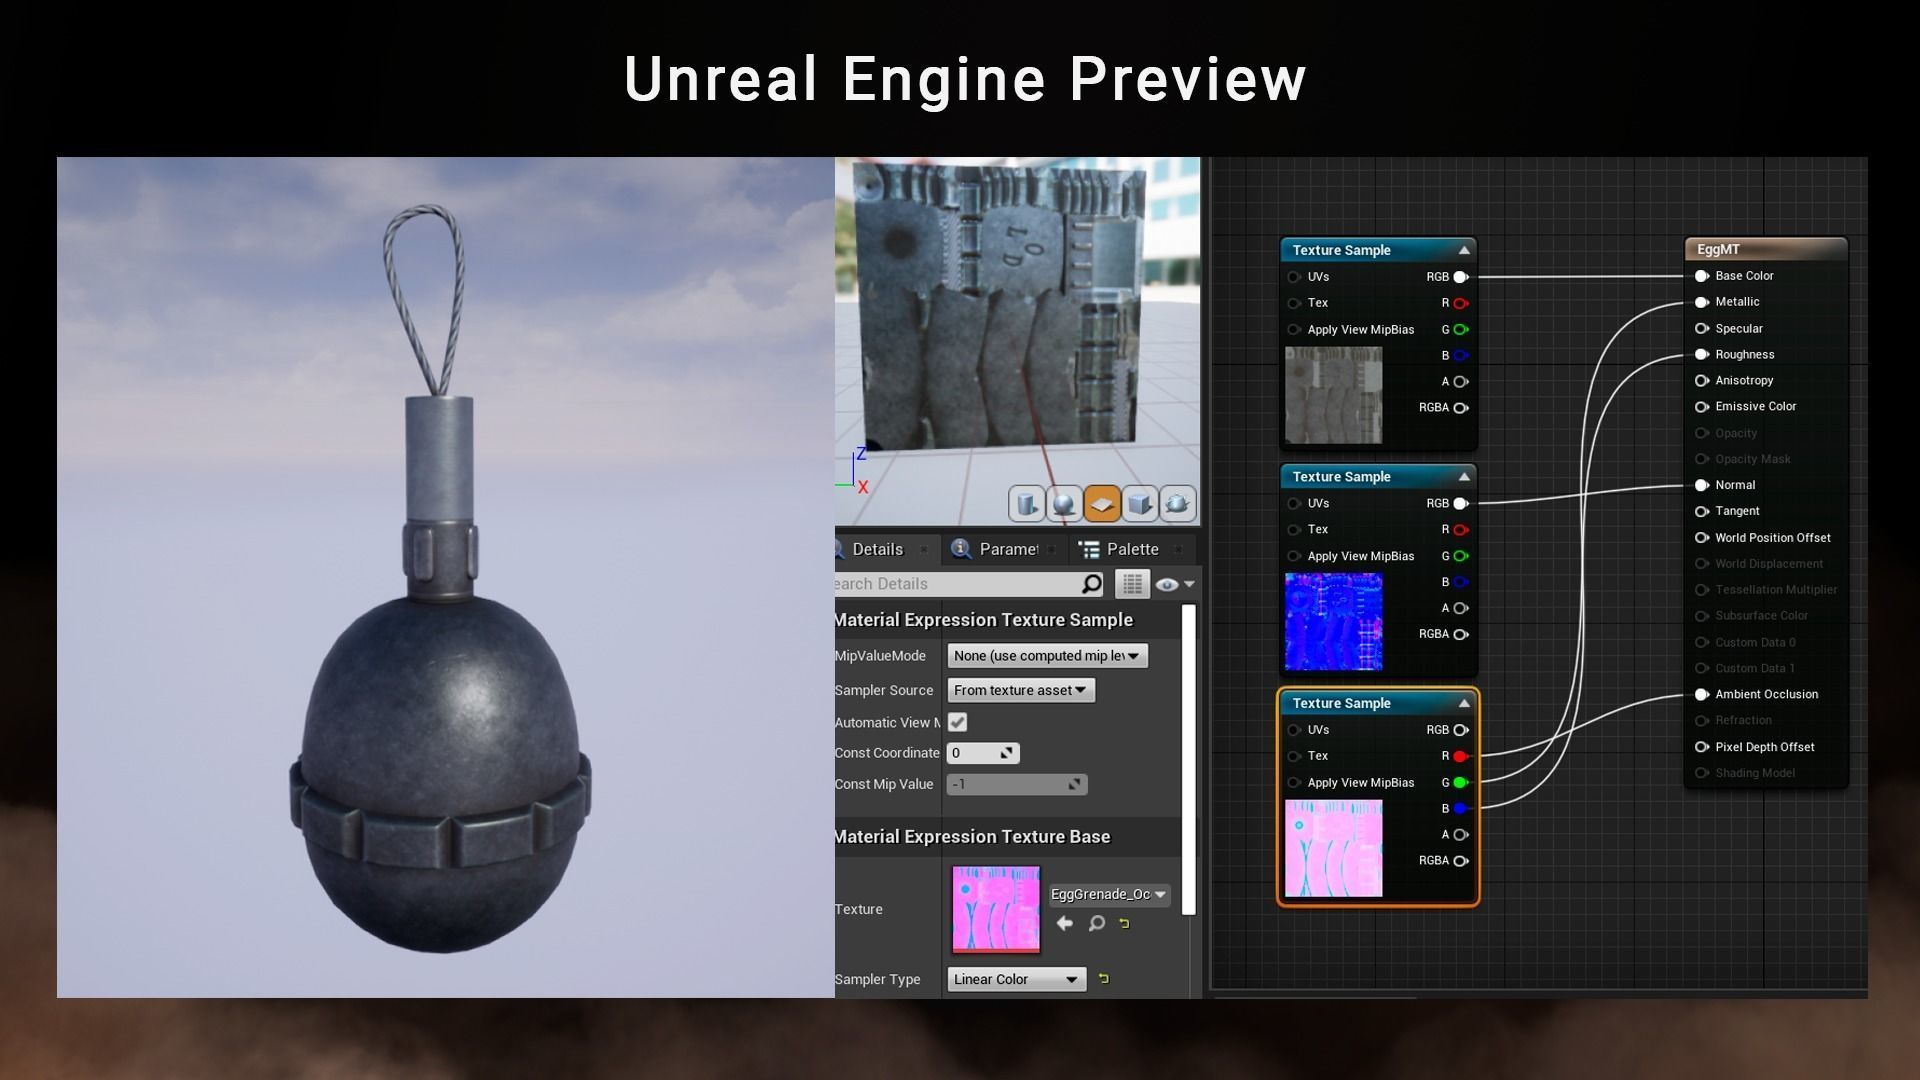Screen dimensions: 1920x1080
Task: Select the top Texture Sample node title
Action: pos(1341,250)
